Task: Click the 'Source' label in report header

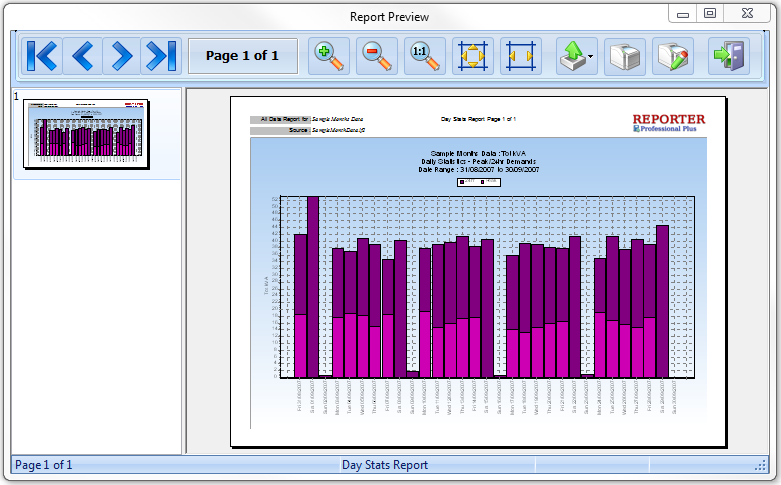Action: pyautogui.click(x=280, y=130)
